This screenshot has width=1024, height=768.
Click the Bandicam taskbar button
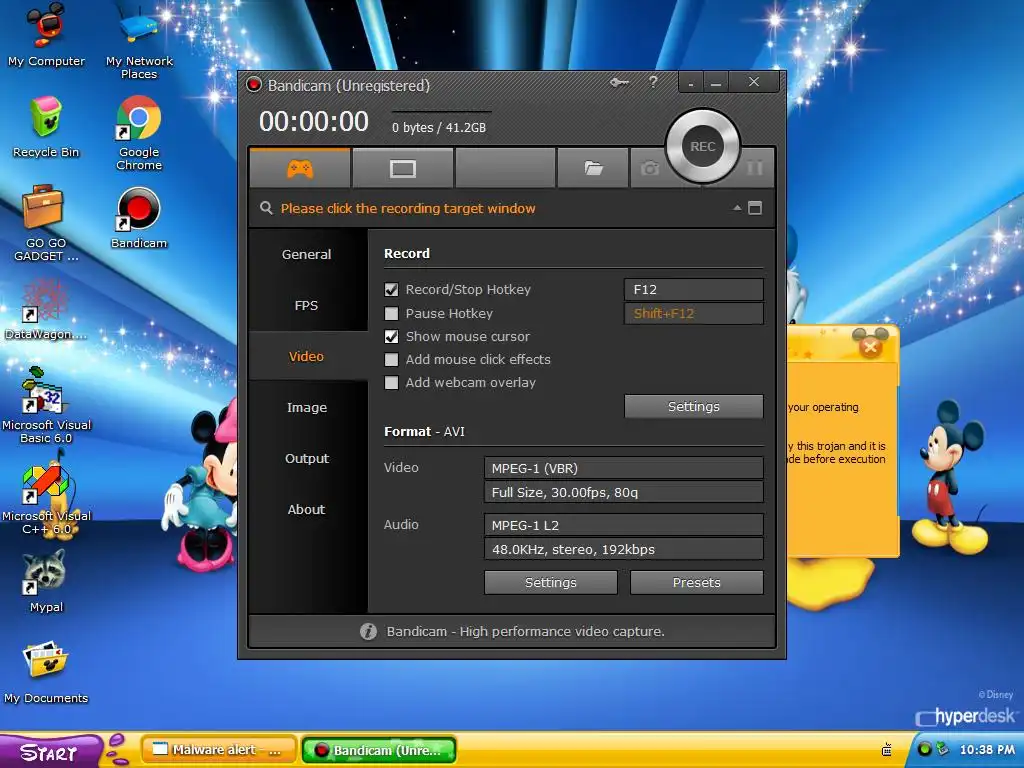379,750
